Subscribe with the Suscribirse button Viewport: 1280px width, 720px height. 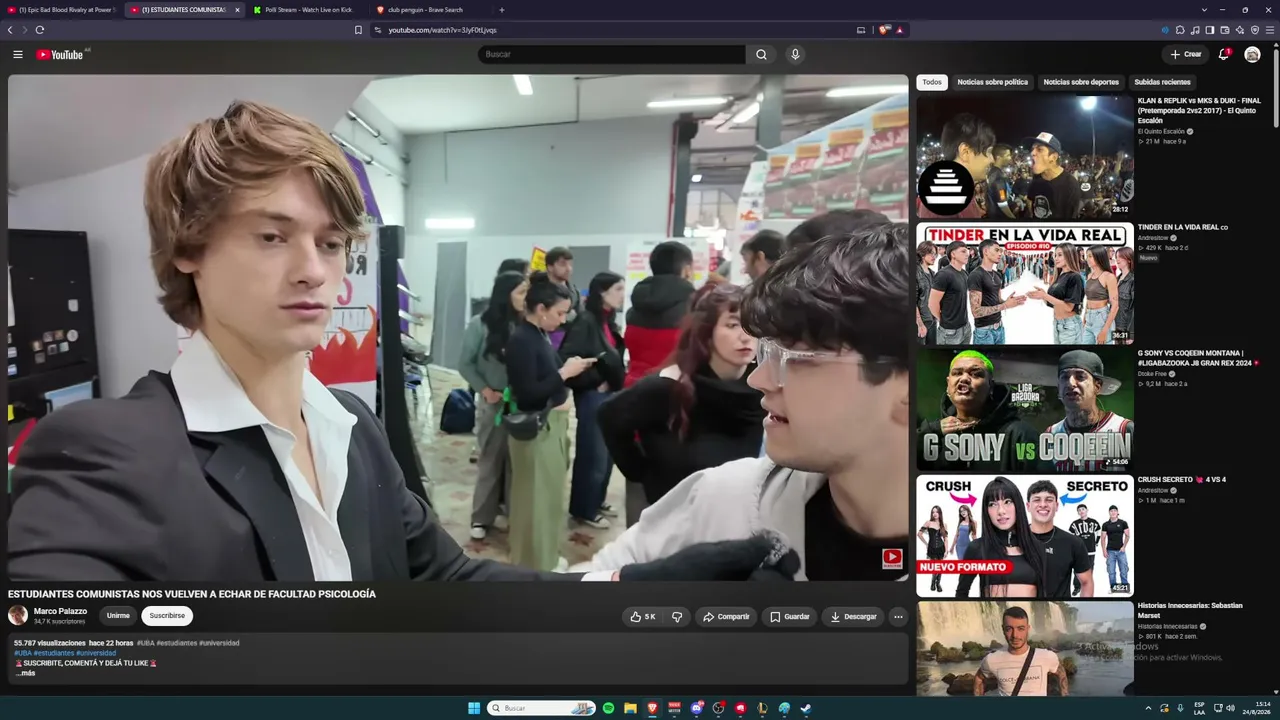tap(167, 616)
